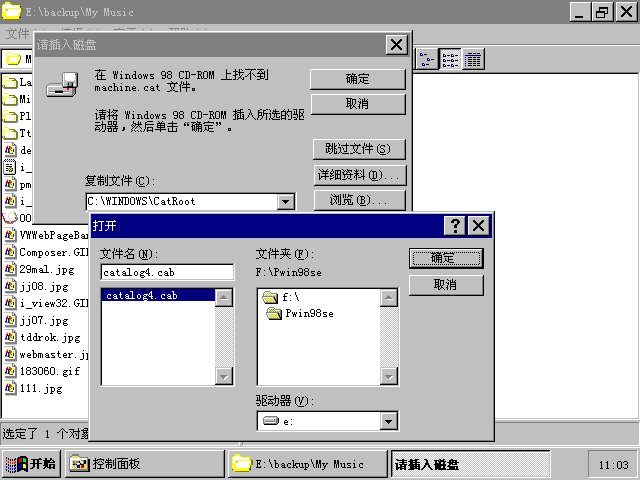Click the Skip File (S) button
Image resolution: width=640 pixels, height=480 pixels.
coord(359,149)
